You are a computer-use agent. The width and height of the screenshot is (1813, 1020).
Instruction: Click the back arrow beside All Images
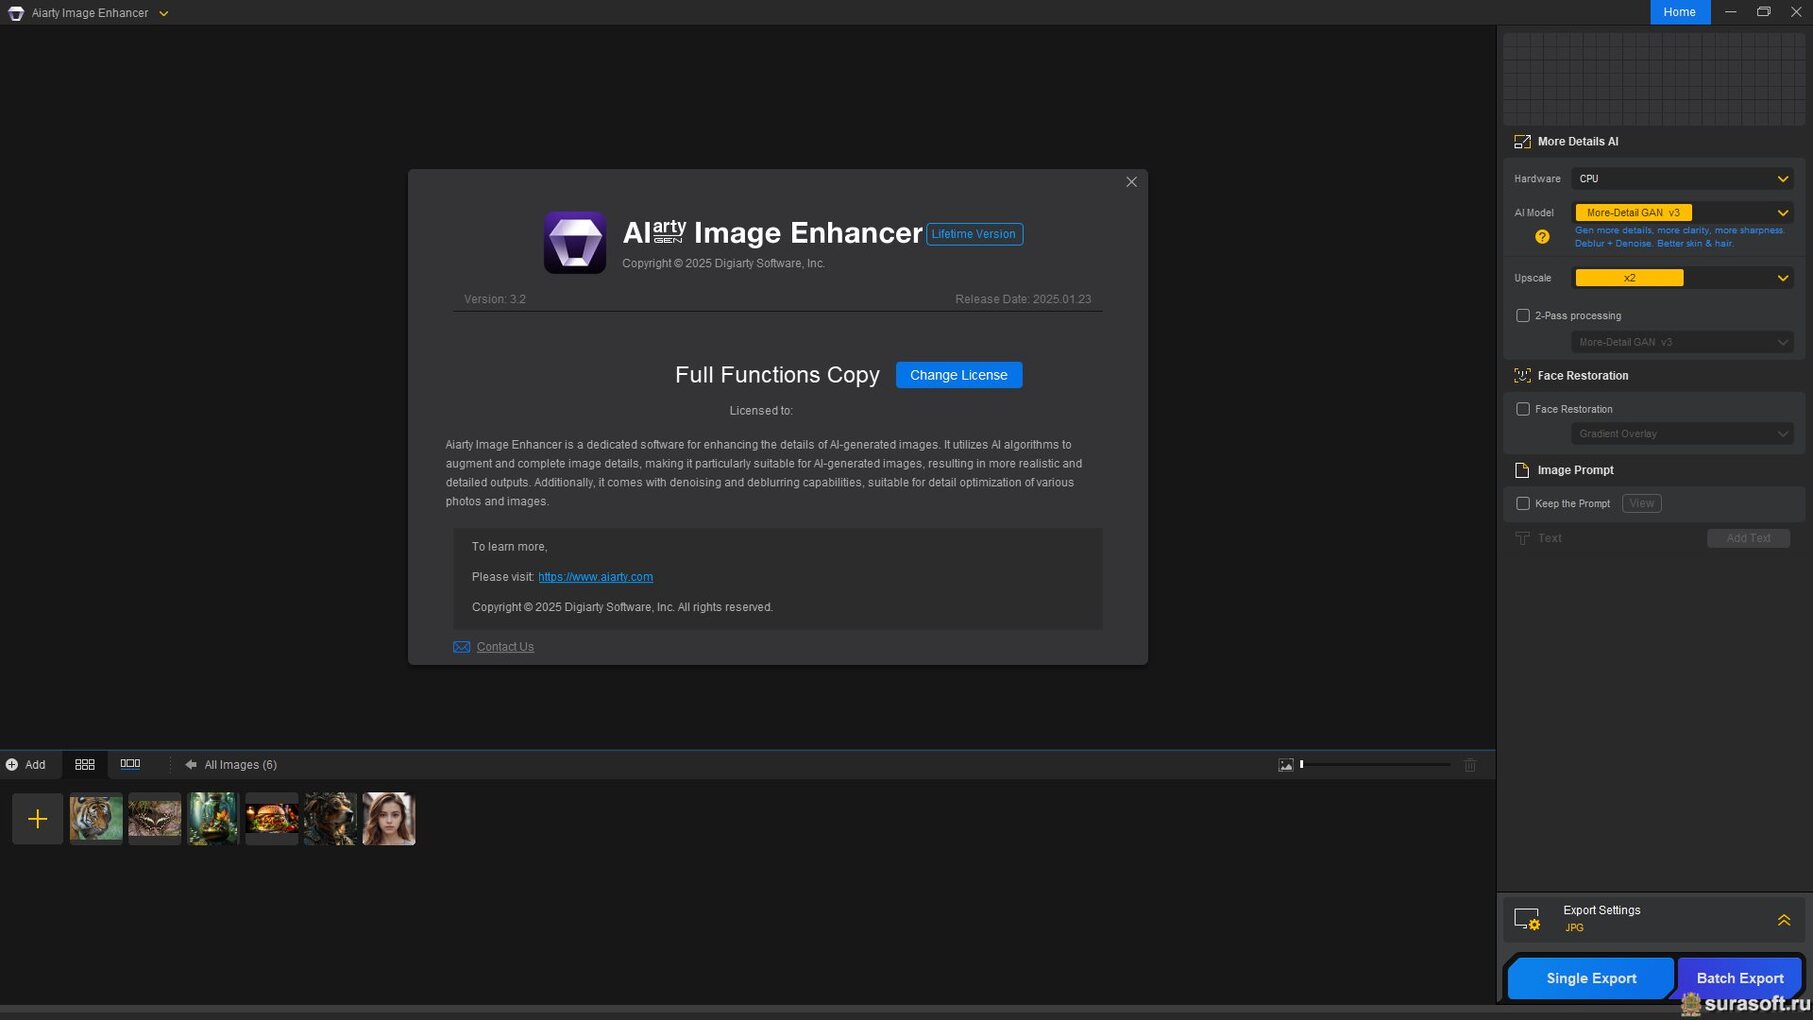(x=190, y=765)
